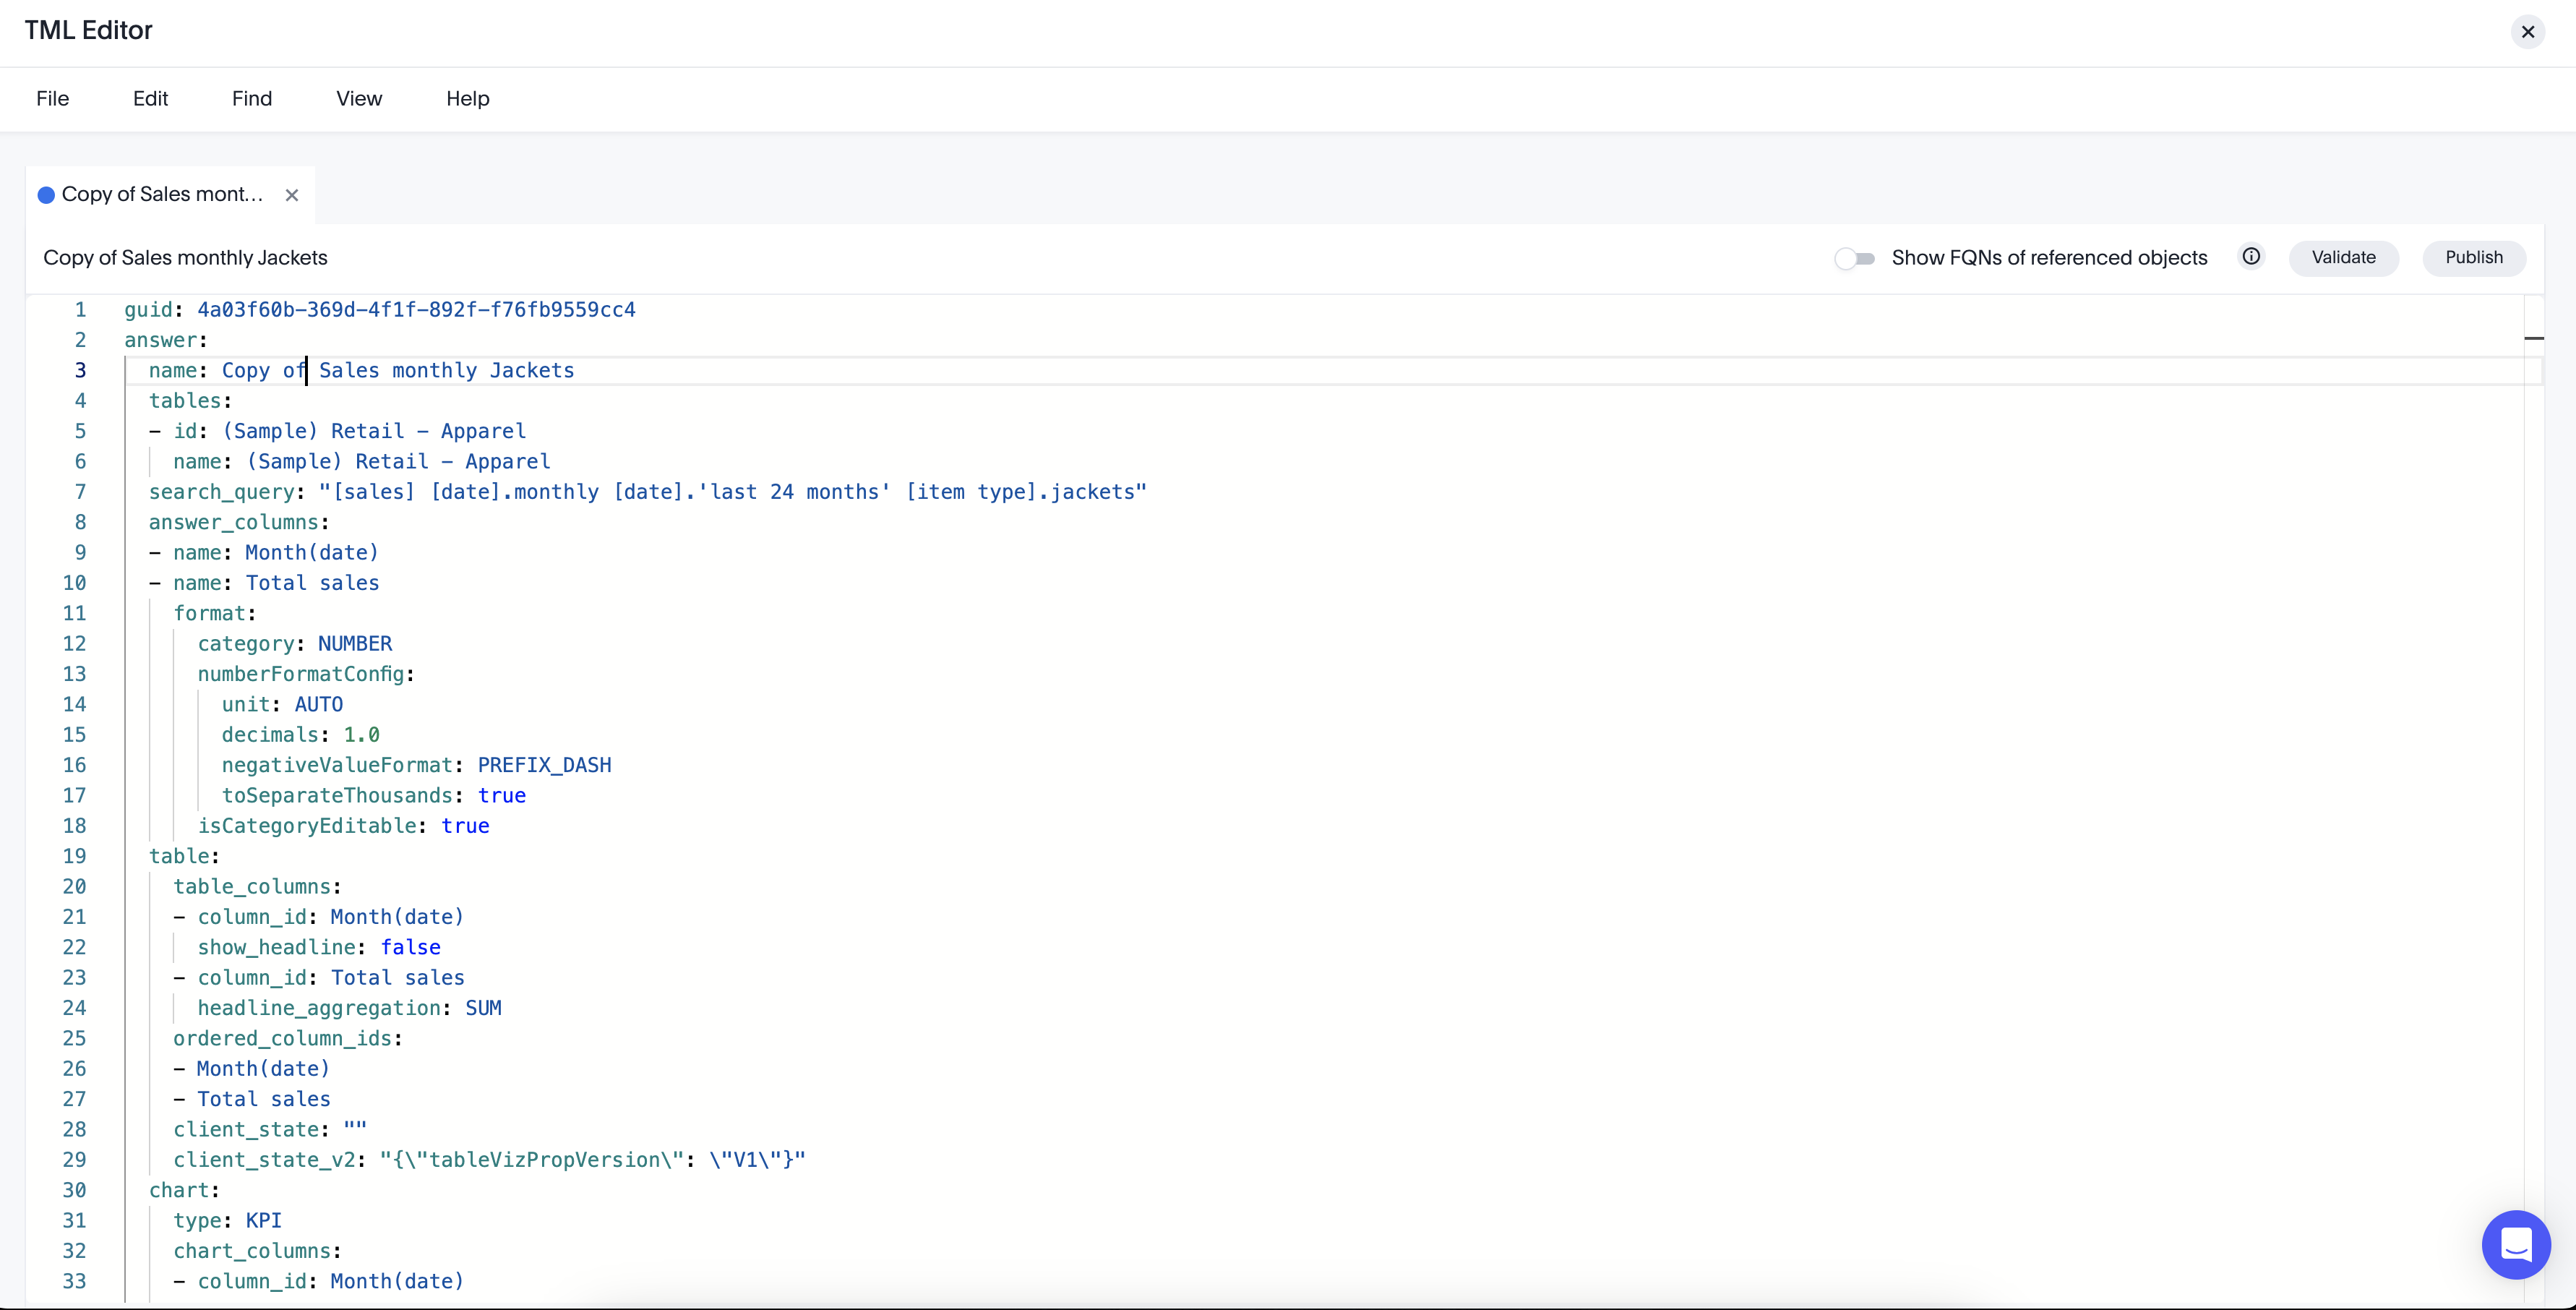
Task: Open the Edit menu
Action: (150, 99)
